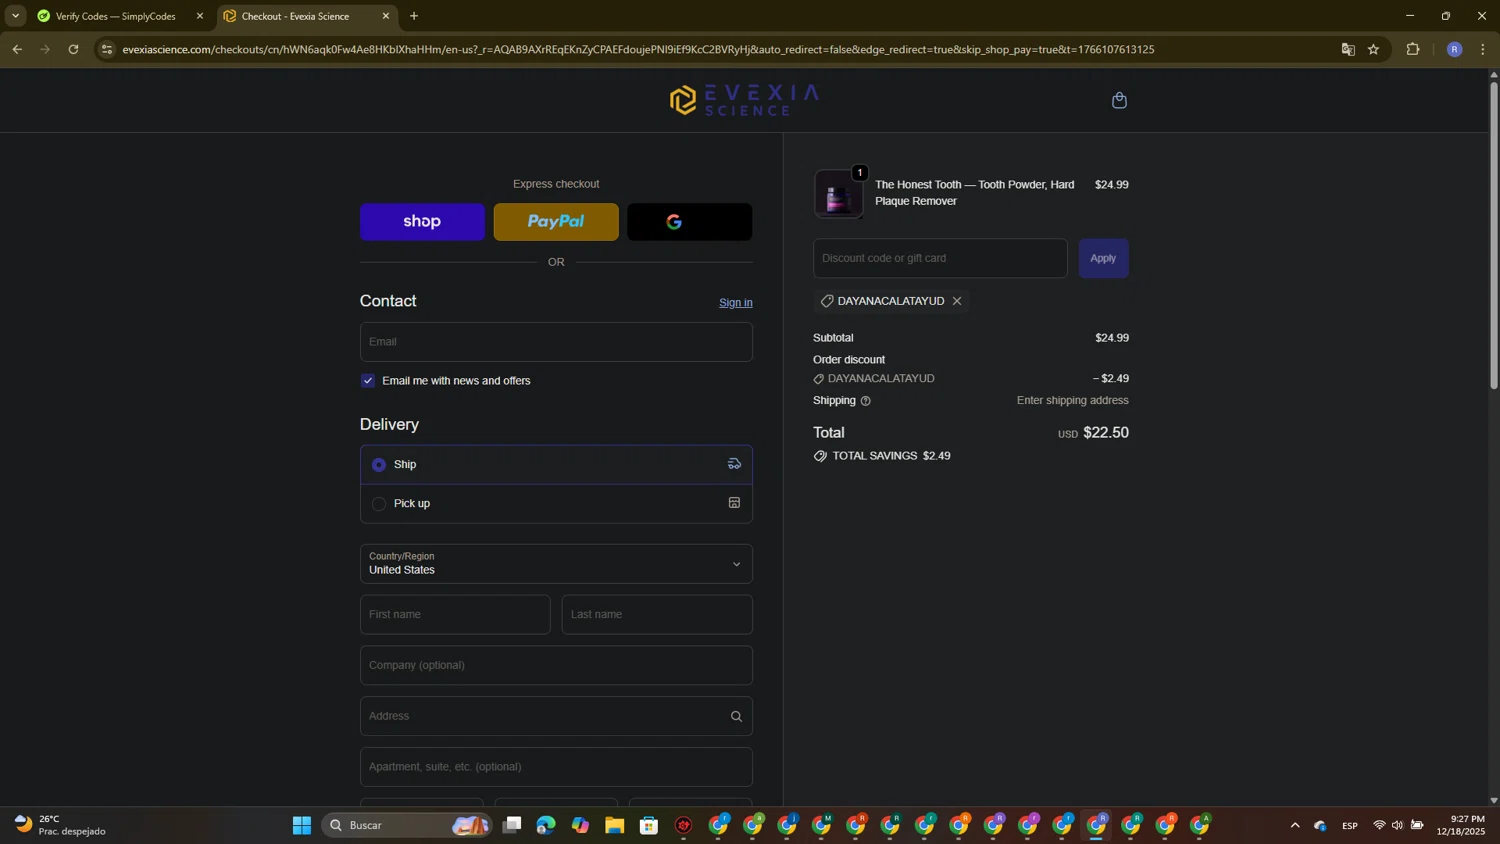Focus the Last name field
The width and height of the screenshot is (1500, 844).
[x=657, y=615]
